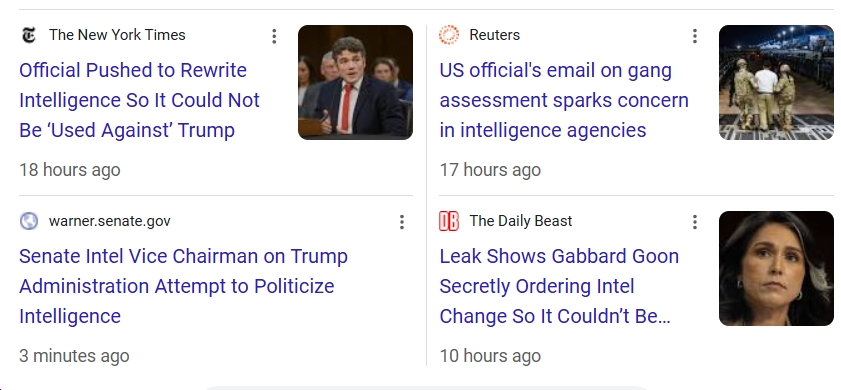The image size is (841, 390).
Task: Open 'Official Pushed to Rewrite Intelligence' headline
Action: [x=139, y=100]
